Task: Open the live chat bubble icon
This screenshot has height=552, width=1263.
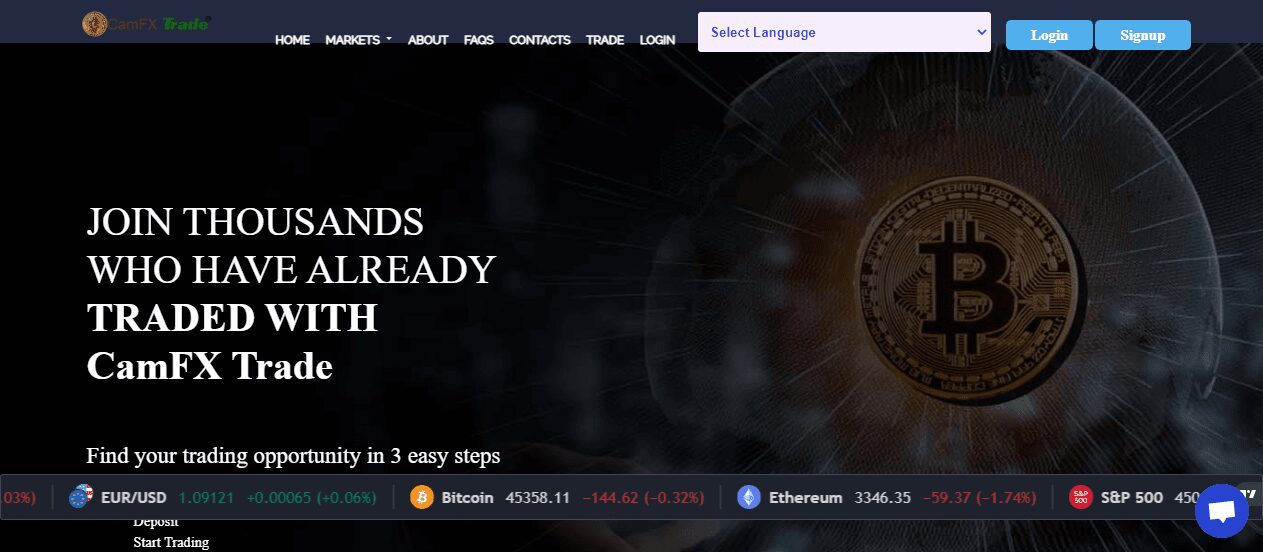Action: pyautogui.click(x=1221, y=511)
